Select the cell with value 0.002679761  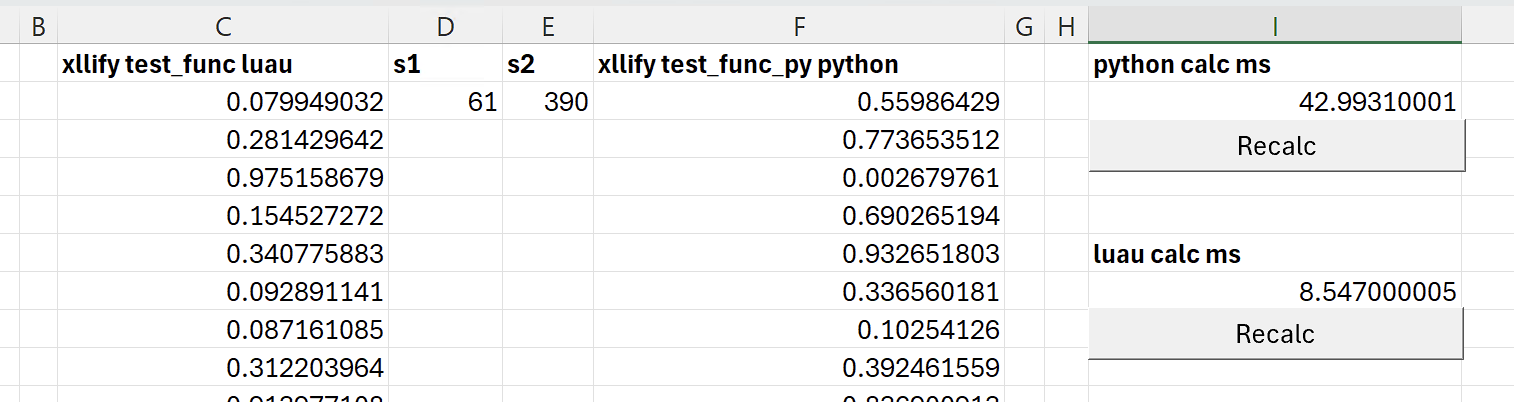(799, 177)
